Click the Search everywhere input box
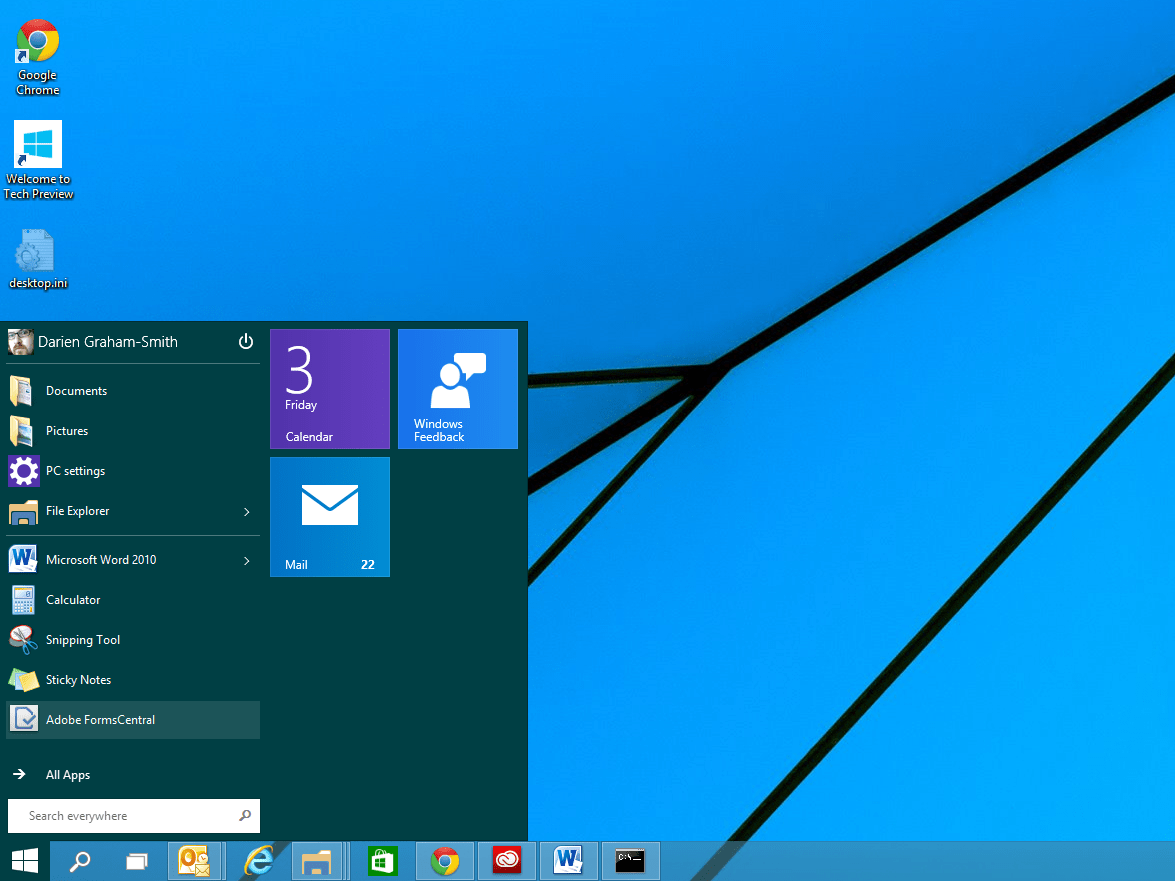Image resolution: width=1175 pixels, height=881 pixels. (x=133, y=816)
